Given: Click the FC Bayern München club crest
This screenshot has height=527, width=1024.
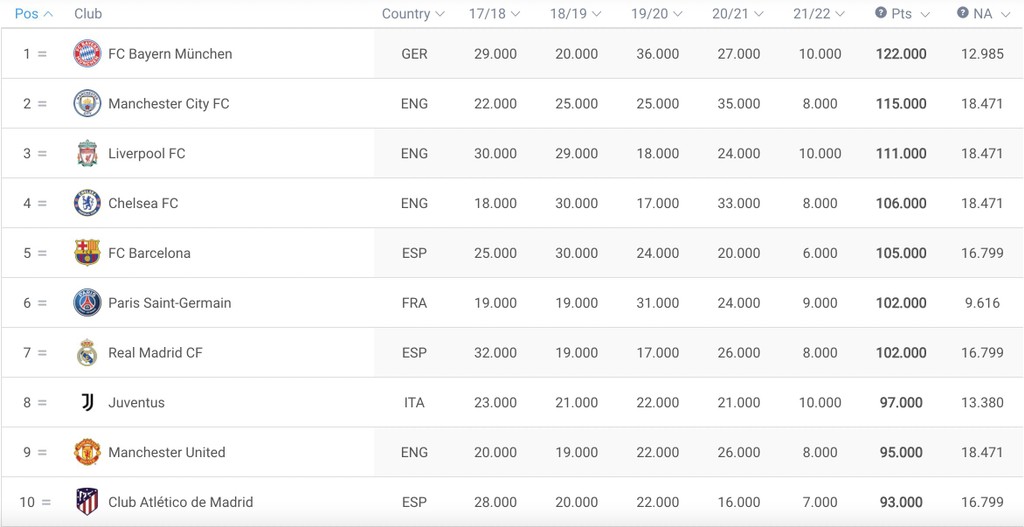Looking at the screenshot, I should click(87, 54).
